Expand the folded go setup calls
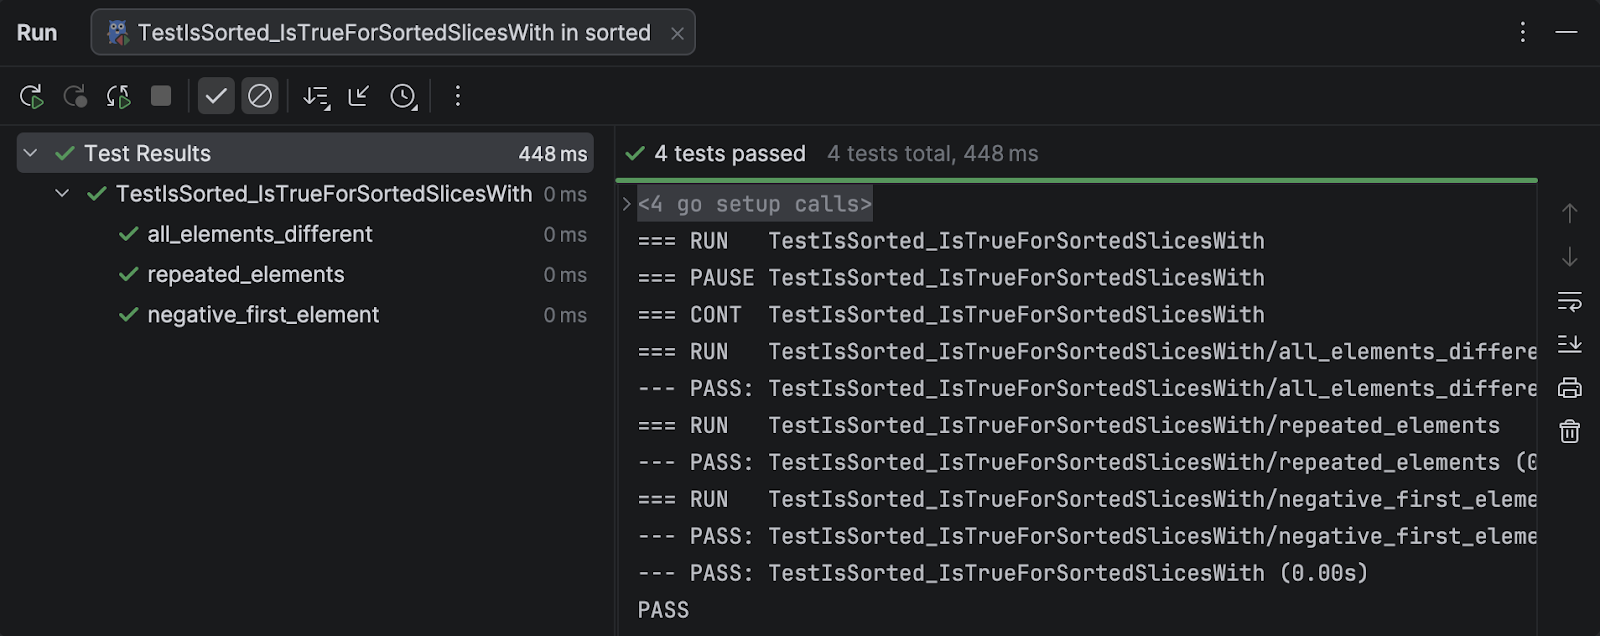 (x=627, y=204)
